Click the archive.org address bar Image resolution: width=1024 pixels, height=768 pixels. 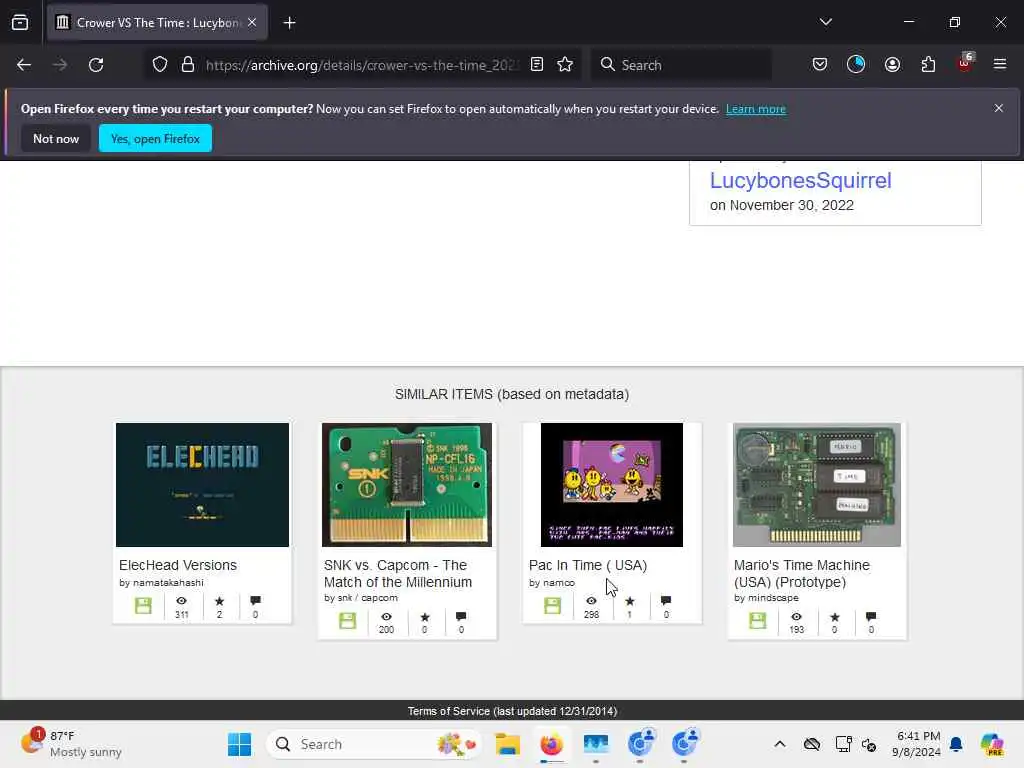click(362, 65)
